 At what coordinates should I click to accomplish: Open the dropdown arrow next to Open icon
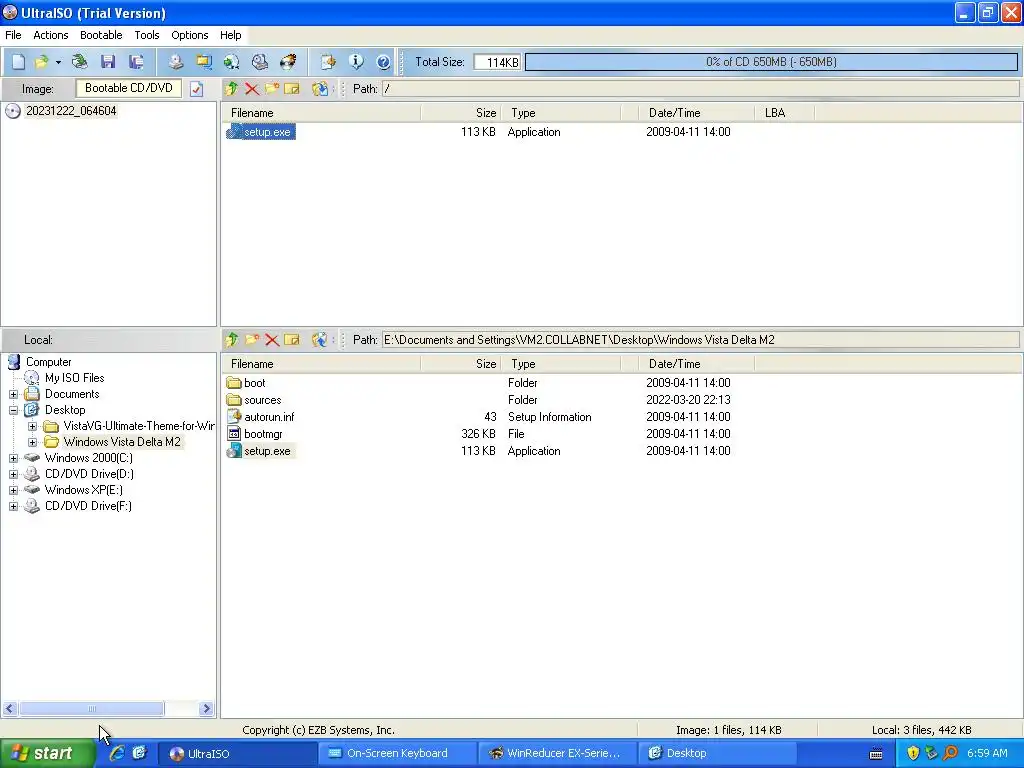pyautogui.click(x=58, y=63)
